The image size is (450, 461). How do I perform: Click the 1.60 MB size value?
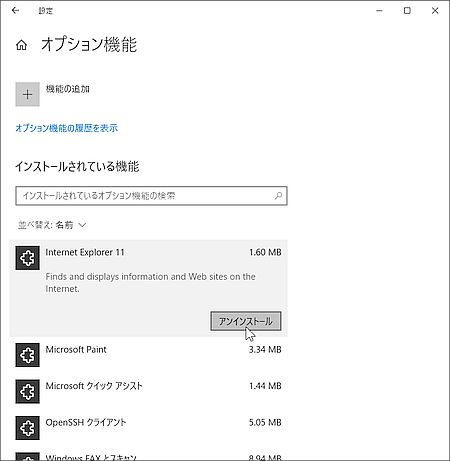pos(265,252)
